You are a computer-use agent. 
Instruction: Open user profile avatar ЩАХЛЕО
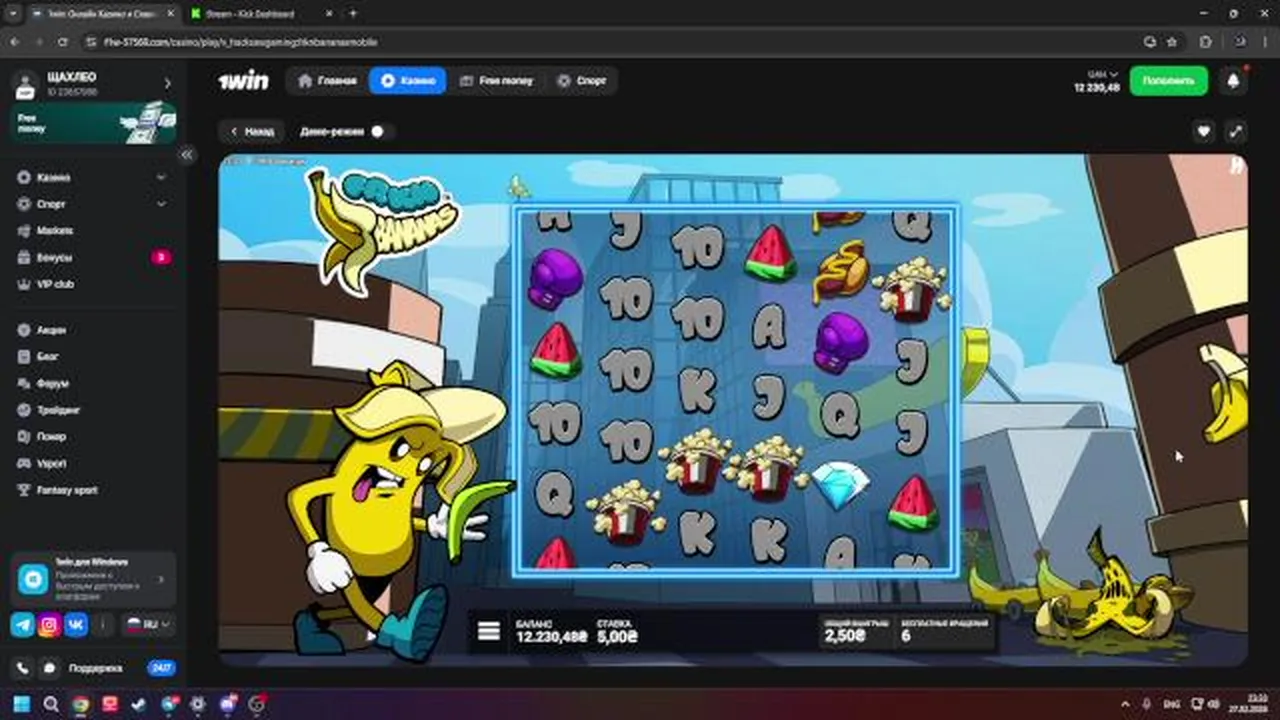coord(26,84)
